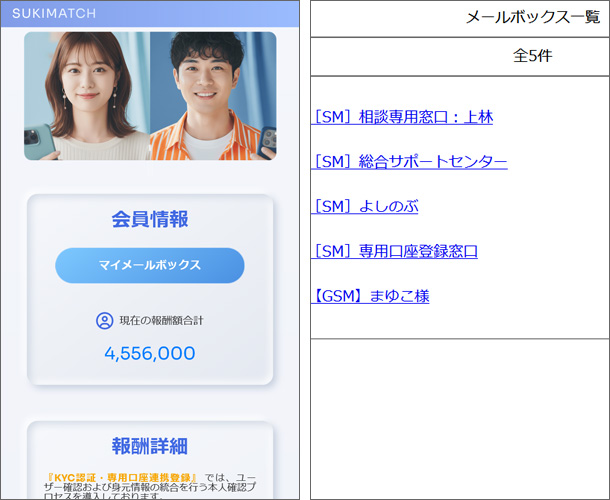610x500 pixels.
Task: Click the 報酬詳細 section heading
Action: tap(150, 446)
